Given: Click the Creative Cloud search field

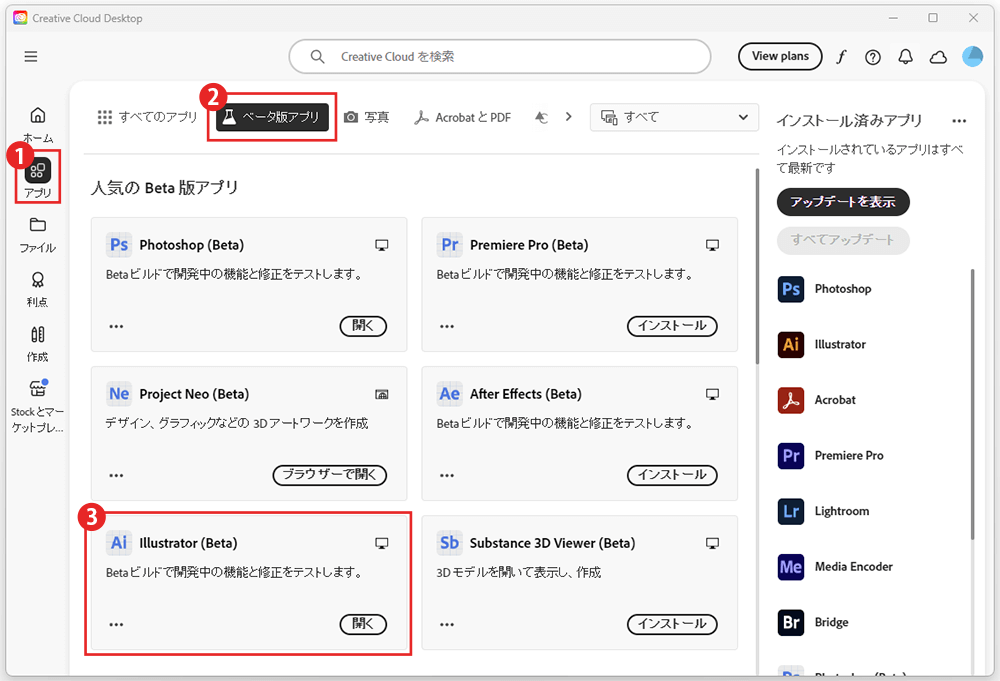Looking at the screenshot, I should 500,57.
